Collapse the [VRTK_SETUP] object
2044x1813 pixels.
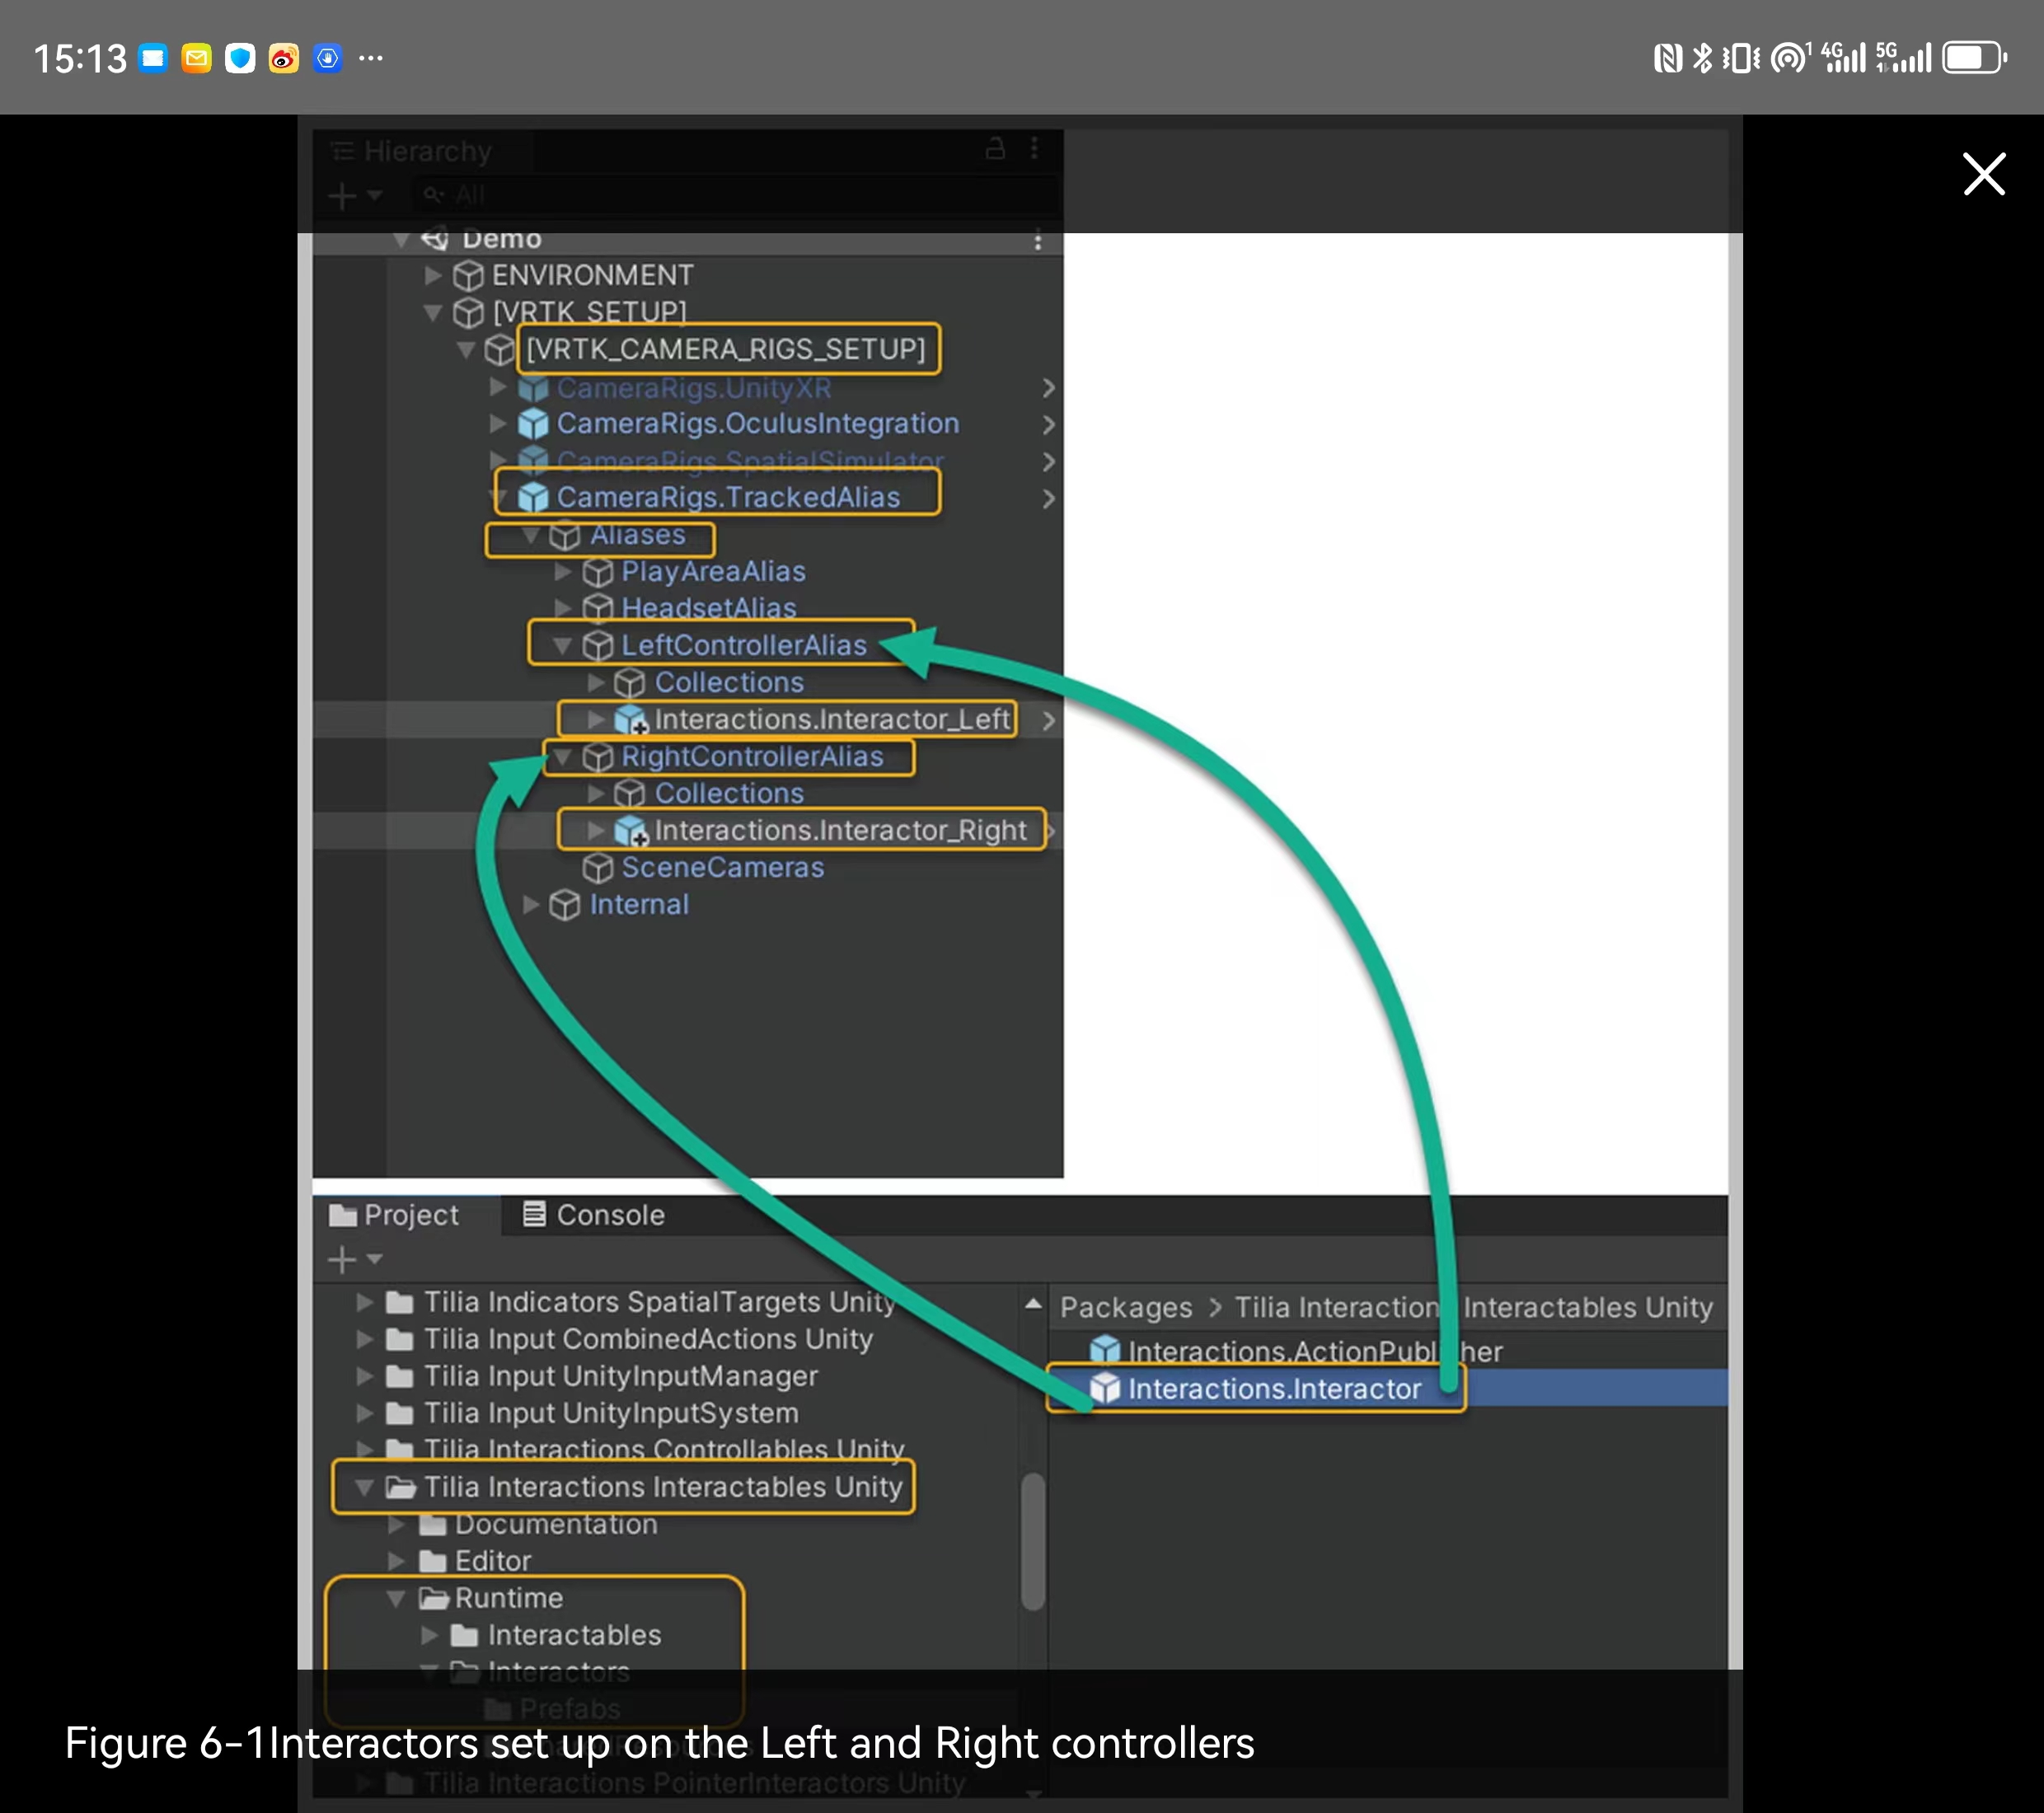433,313
